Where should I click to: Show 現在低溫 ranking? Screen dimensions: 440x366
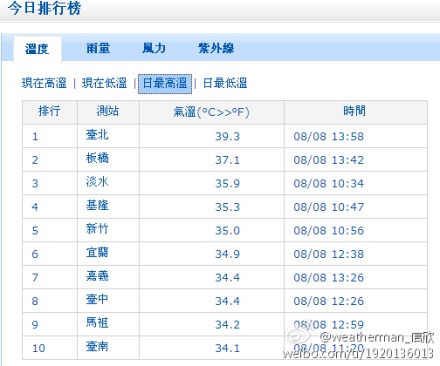point(104,83)
